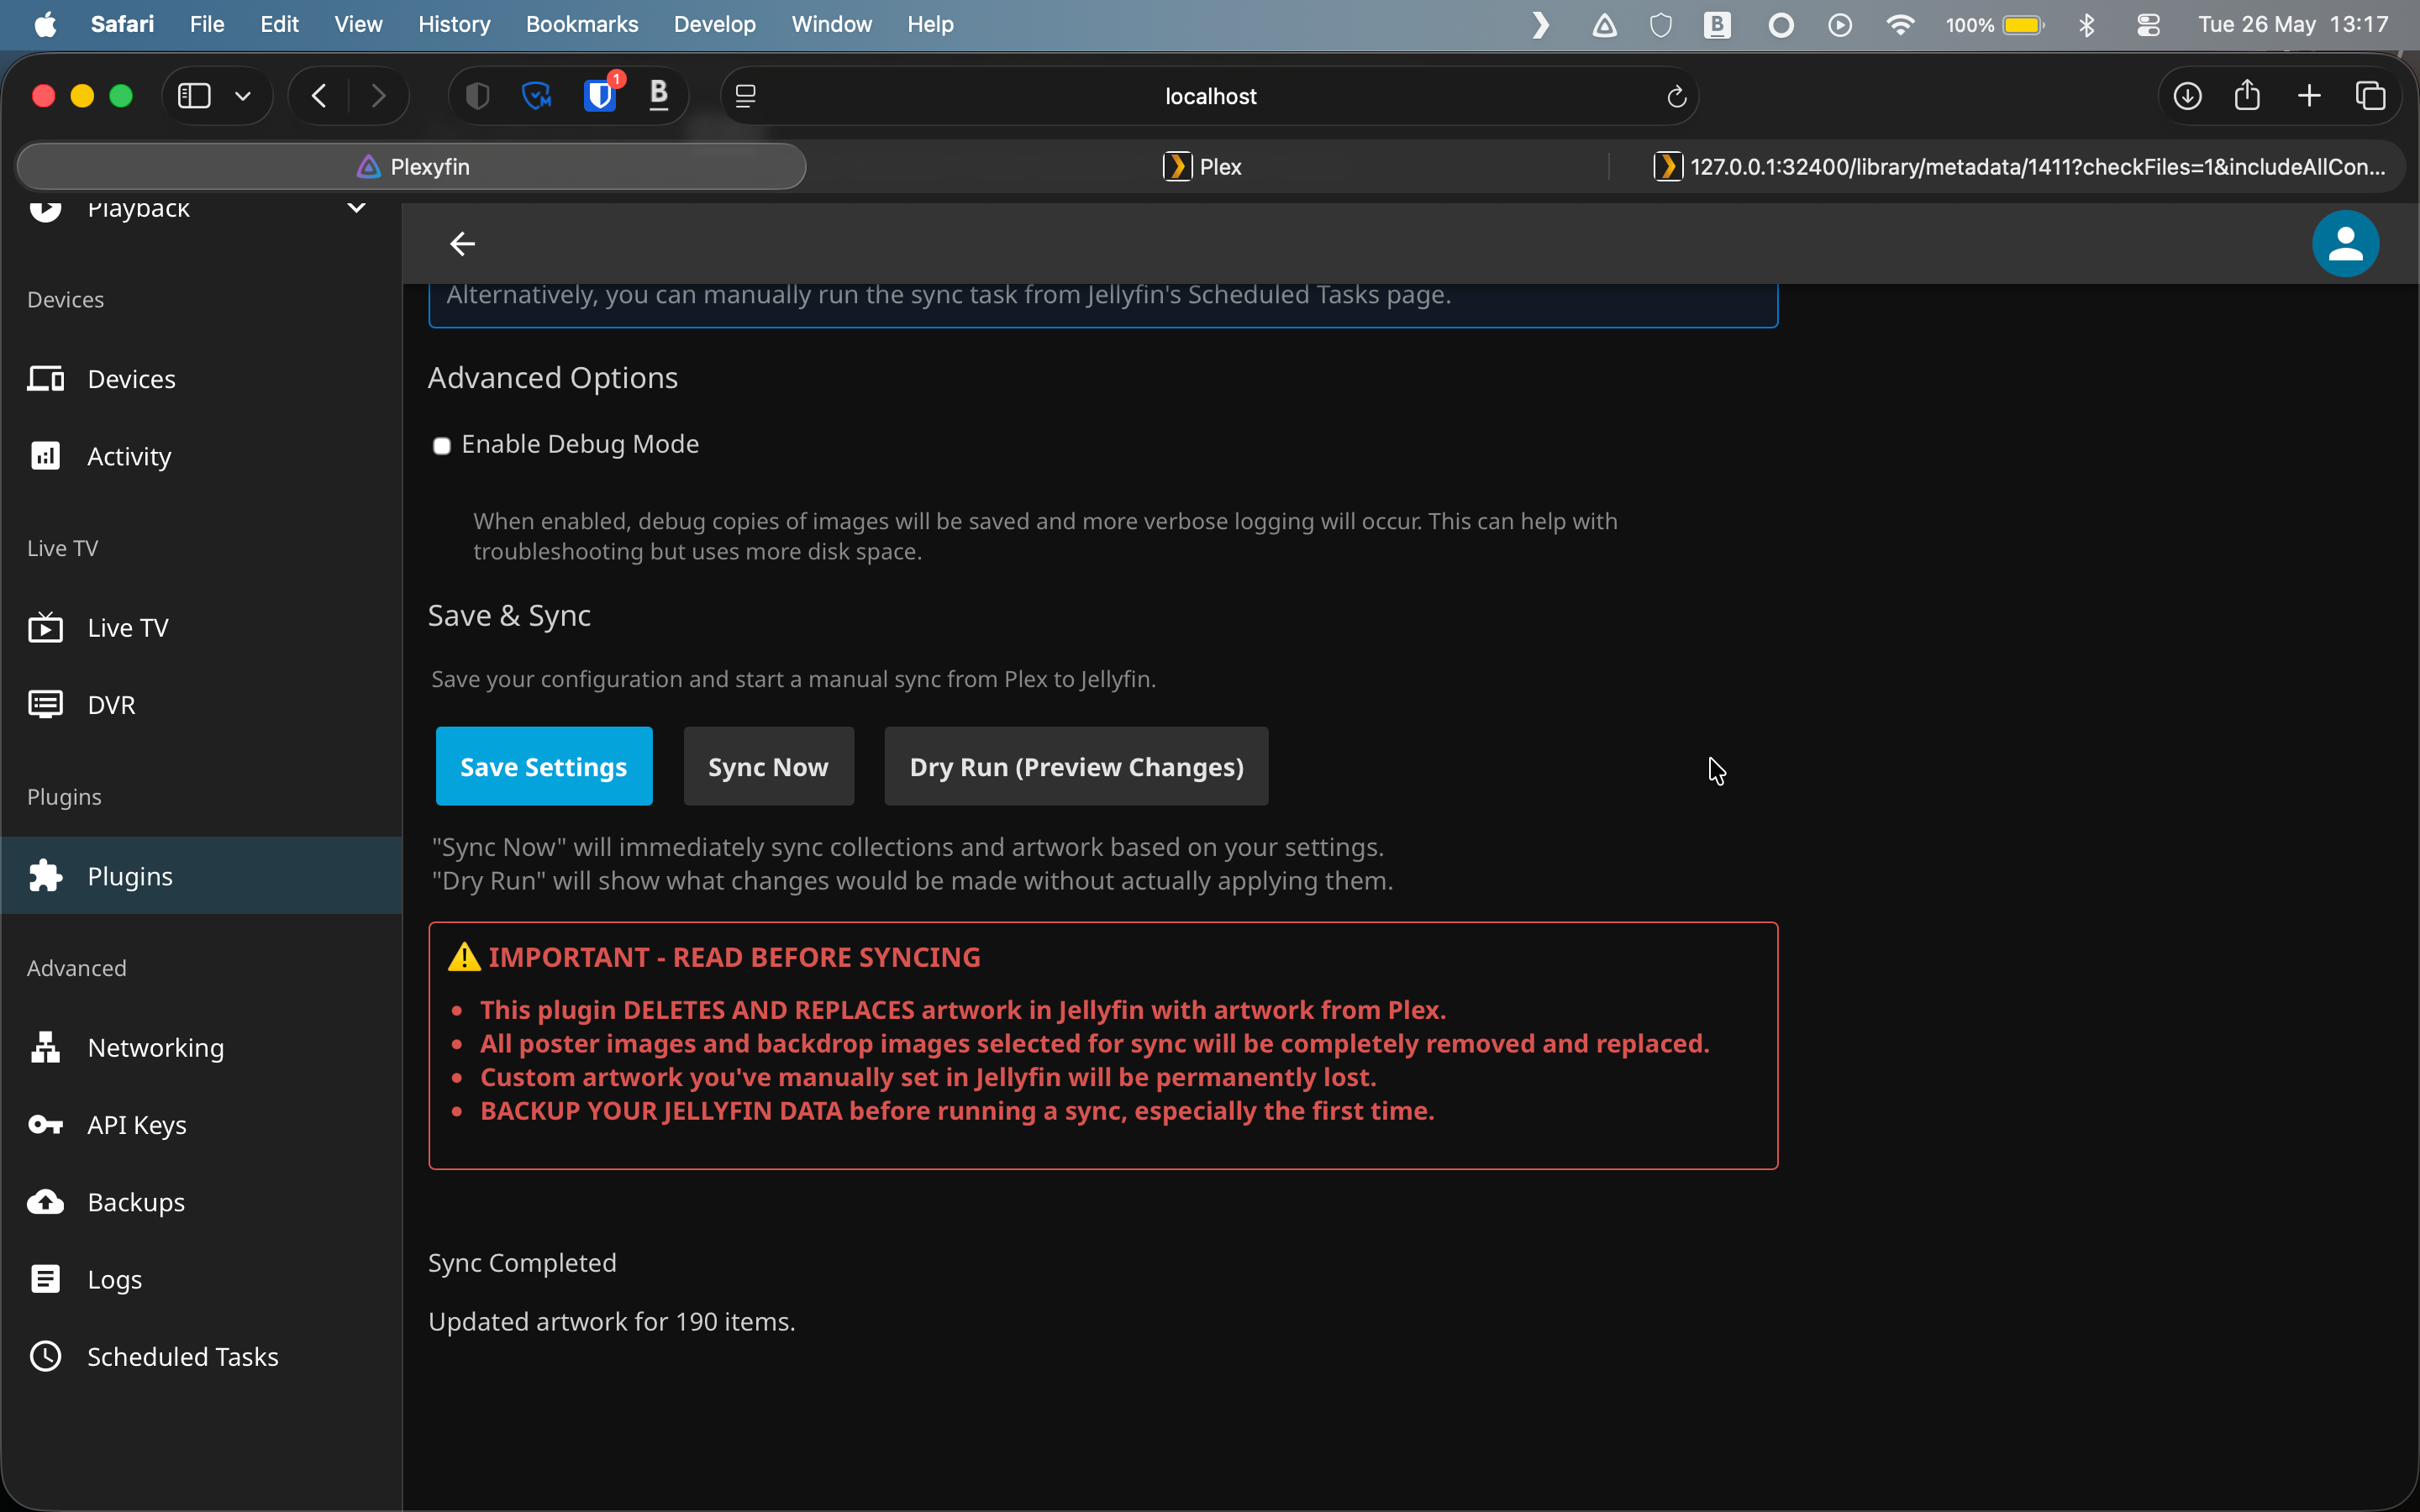Open the DVR icon in sidebar
Image resolution: width=2420 pixels, height=1512 pixels.
coord(45,704)
